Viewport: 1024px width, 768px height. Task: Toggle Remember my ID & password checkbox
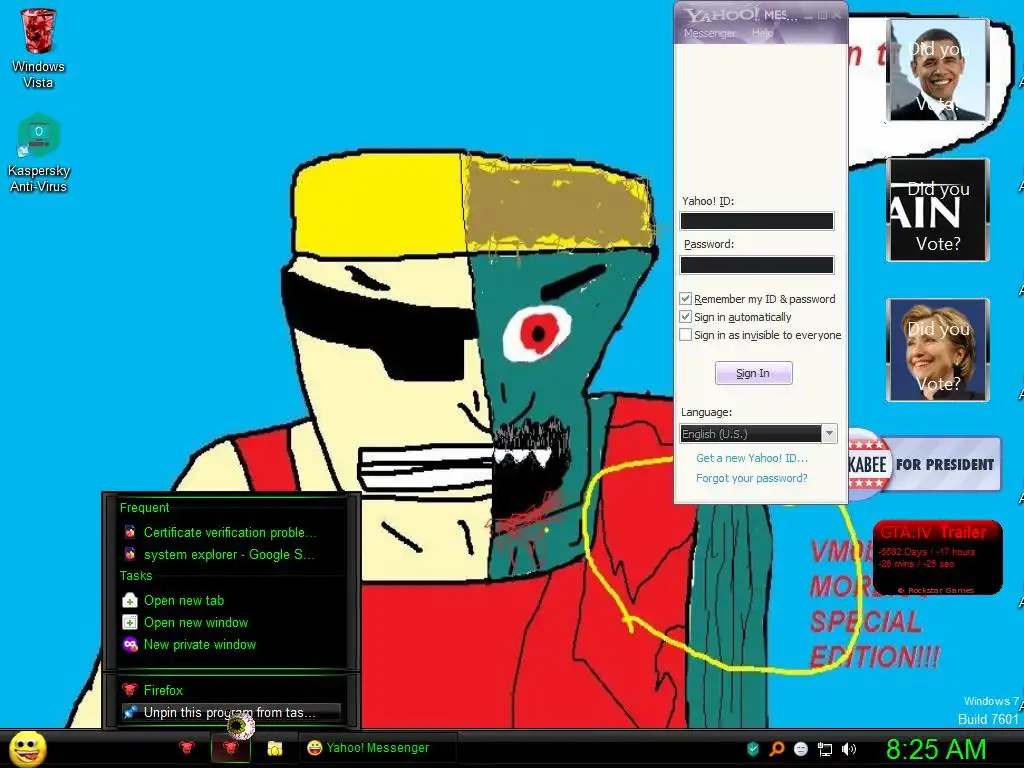click(685, 298)
